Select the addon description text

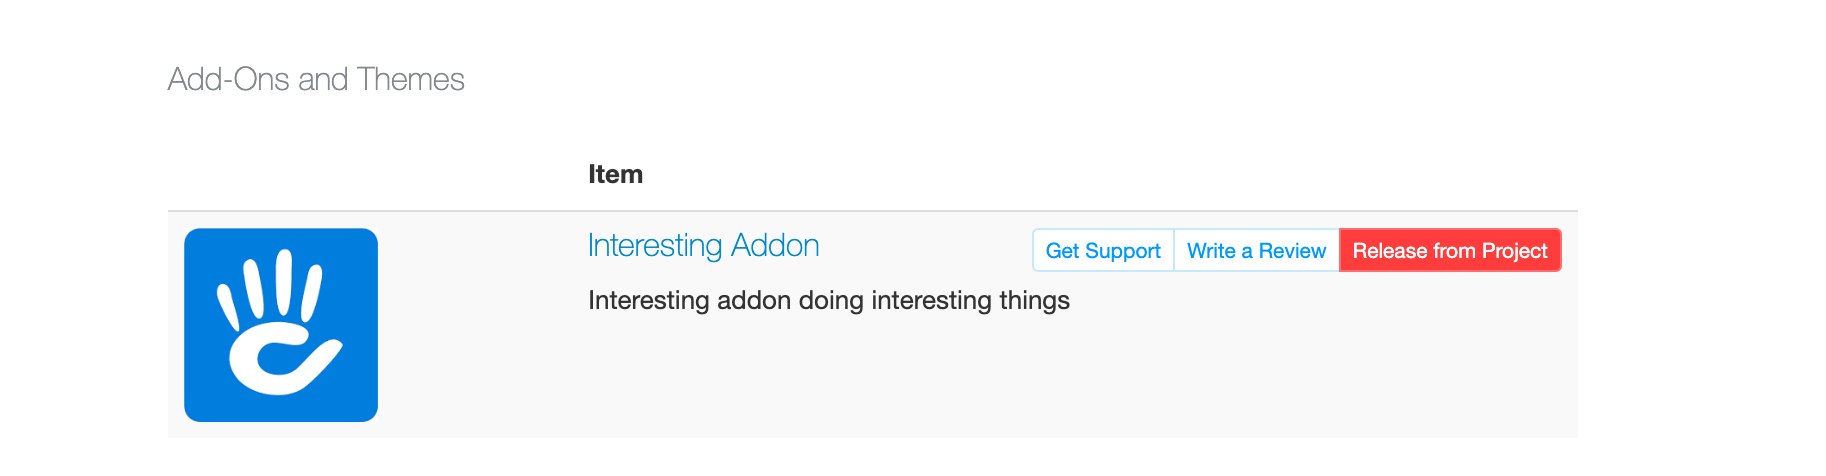[x=829, y=300]
